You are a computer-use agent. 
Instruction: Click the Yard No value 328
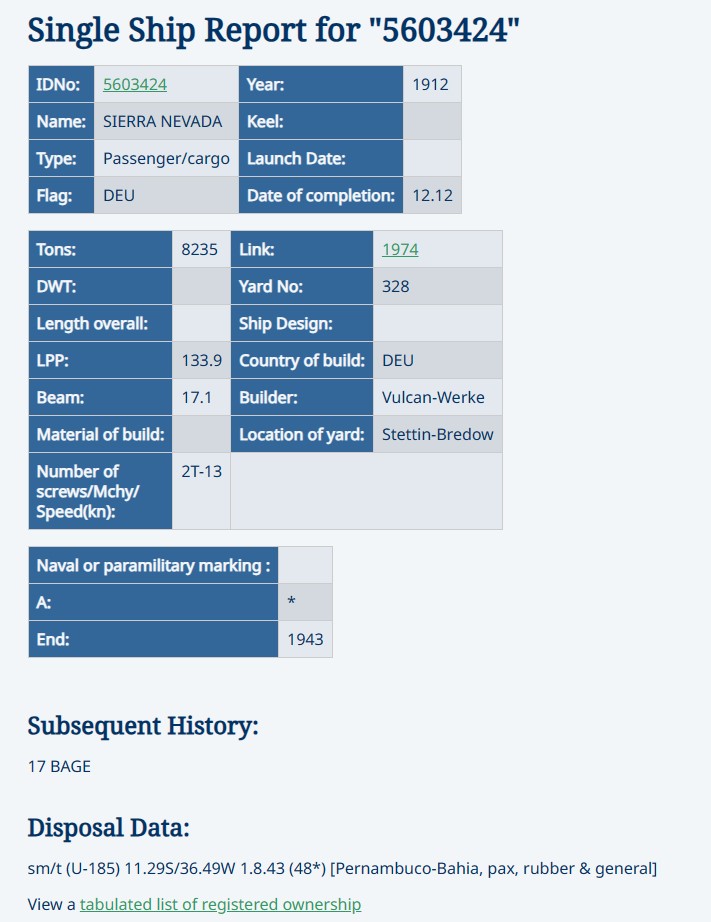438,286
